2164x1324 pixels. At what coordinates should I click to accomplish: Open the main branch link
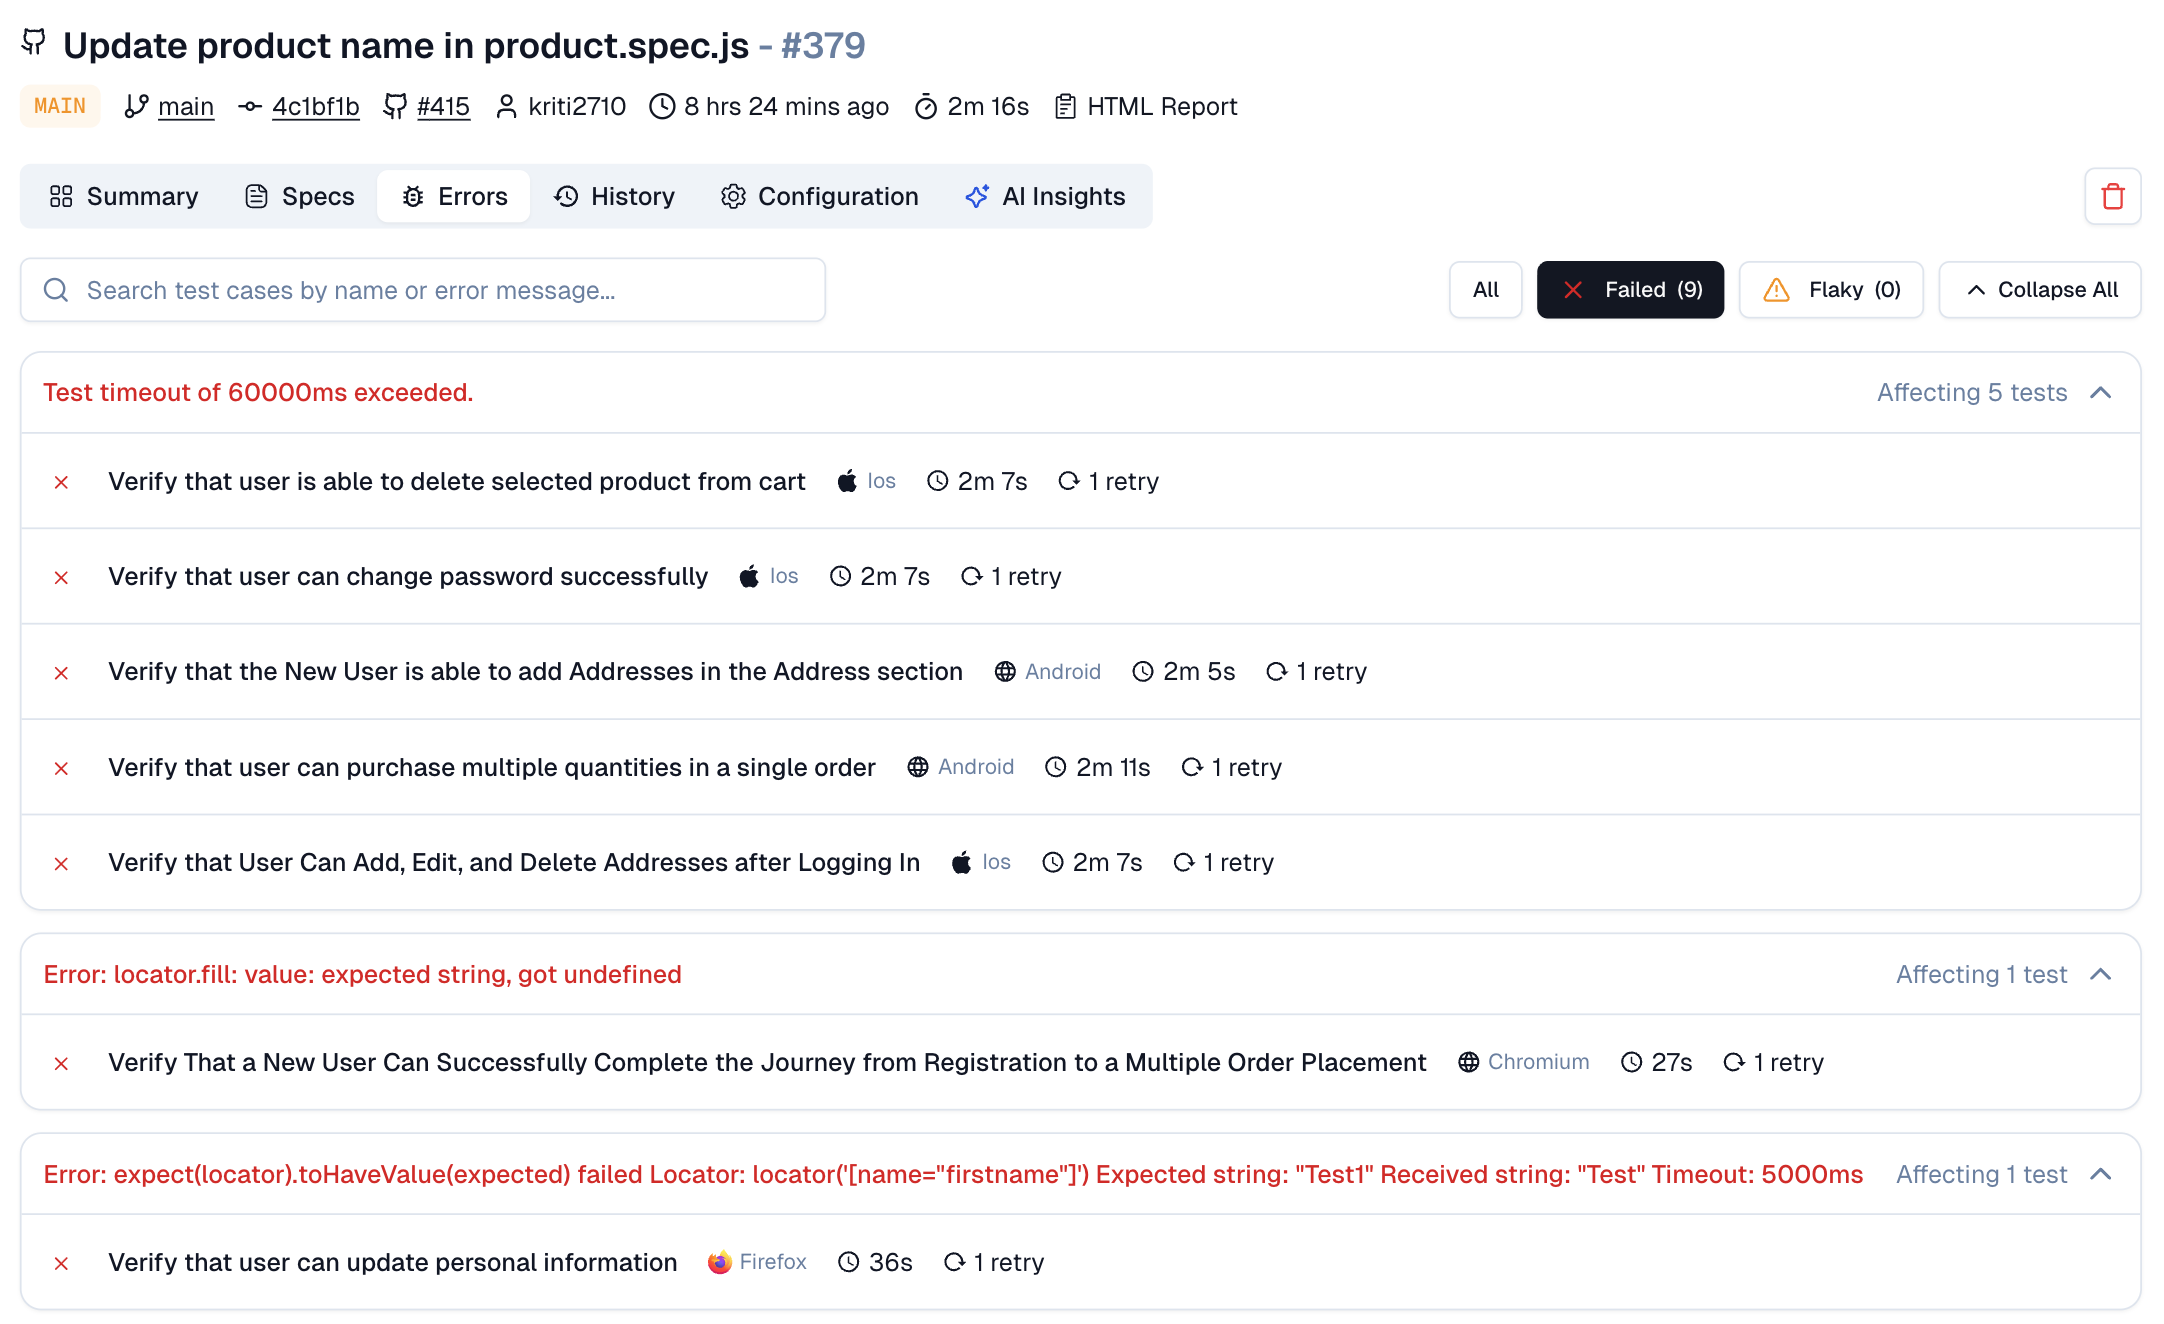[186, 106]
